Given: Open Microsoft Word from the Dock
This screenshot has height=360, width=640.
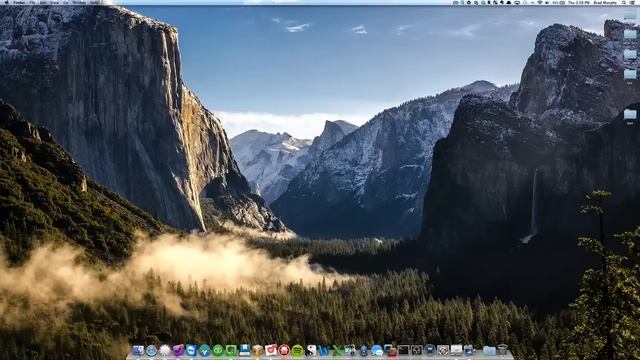Looking at the screenshot, I should (324, 351).
